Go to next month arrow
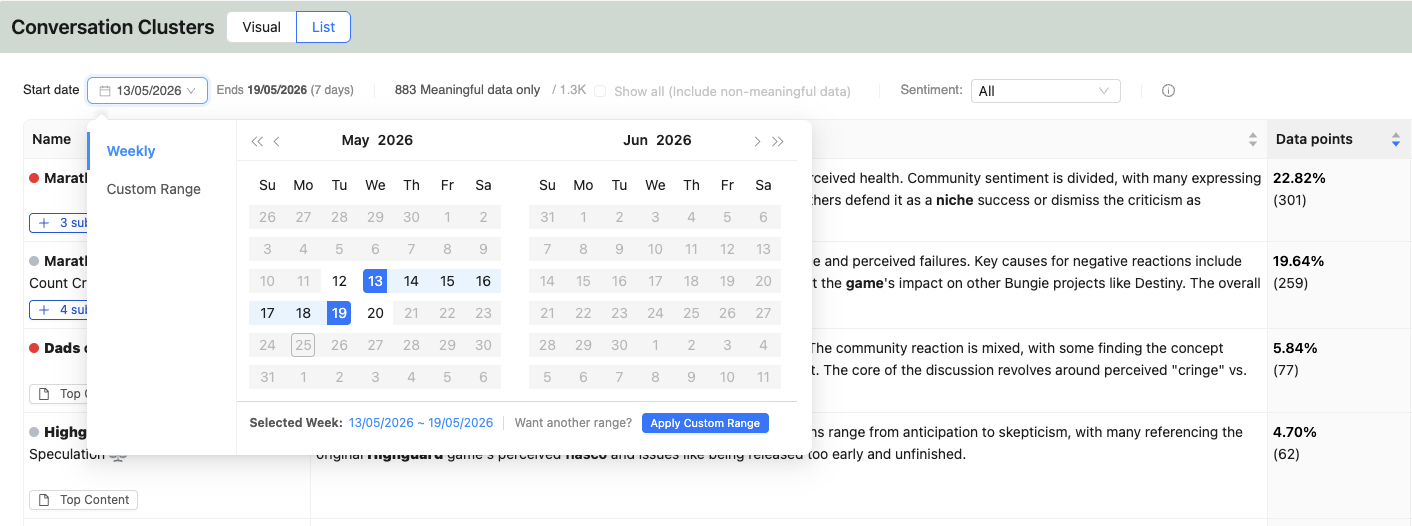 point(757,141)
